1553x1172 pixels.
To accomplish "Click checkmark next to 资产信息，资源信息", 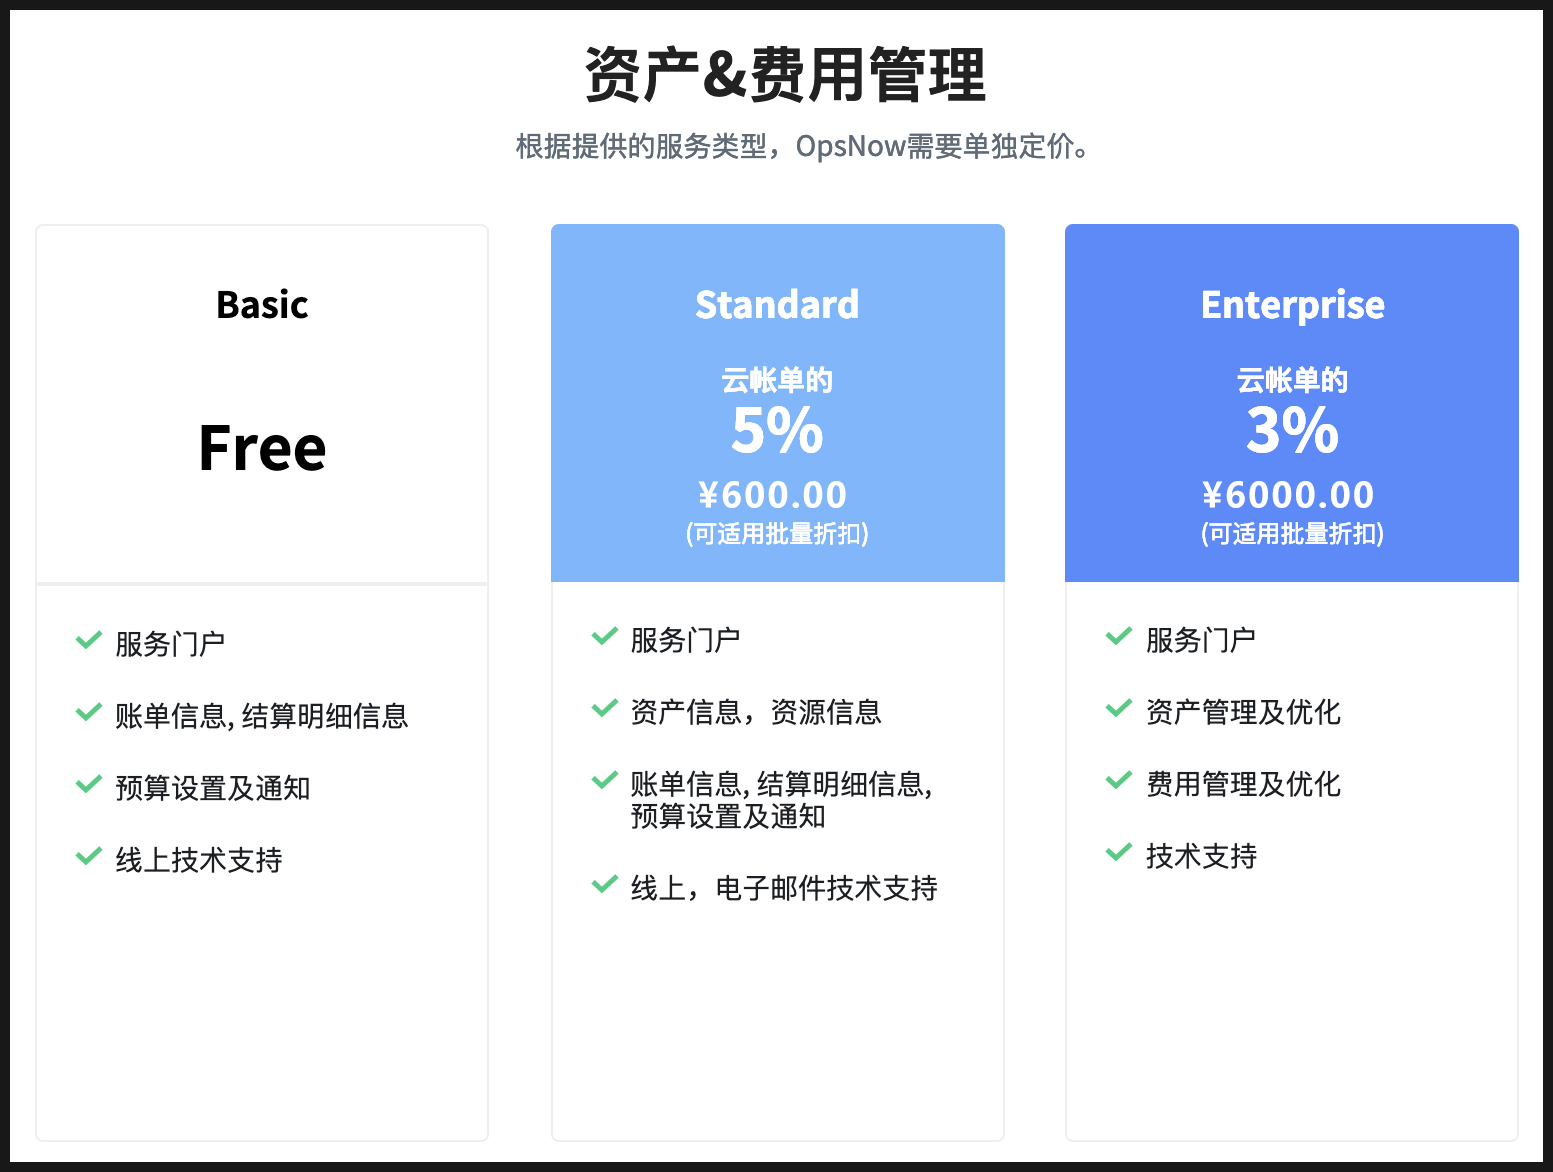I will pyautogui.click(x=605, y=708).
